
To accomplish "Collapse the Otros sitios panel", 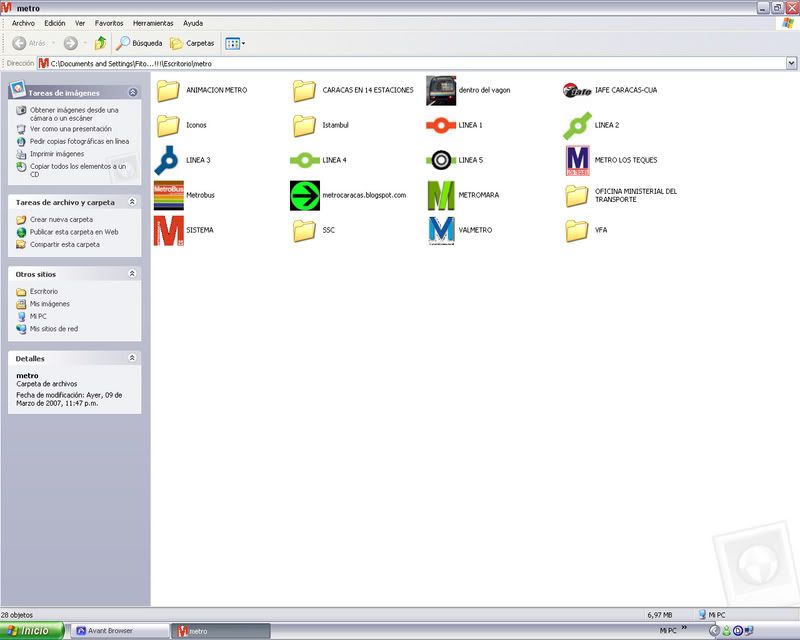I will coord(133,273).
